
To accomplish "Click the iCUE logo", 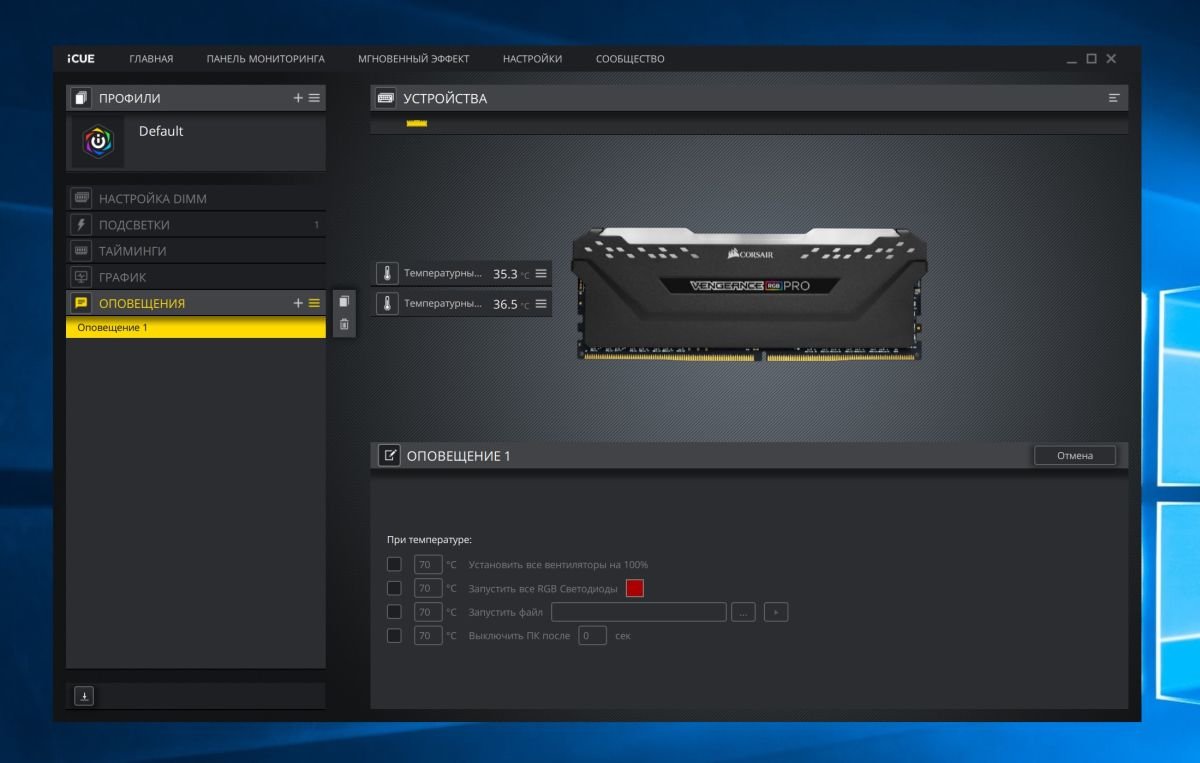I will pyautogui.click(x=81, y=59).
